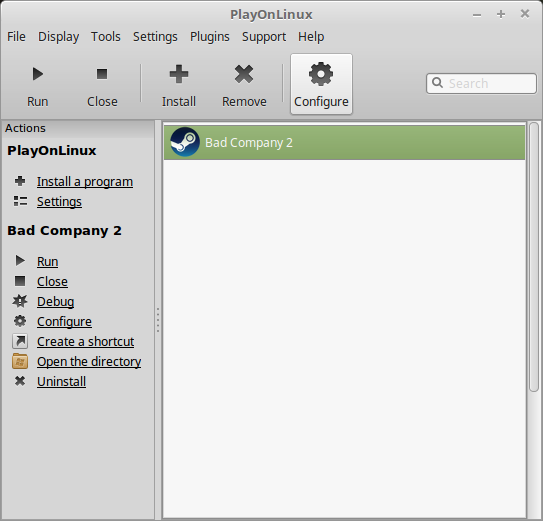This screenshot has height=521, width=543.
Task: Select the Bad Company 2 list entry
Action: point(344,142)
